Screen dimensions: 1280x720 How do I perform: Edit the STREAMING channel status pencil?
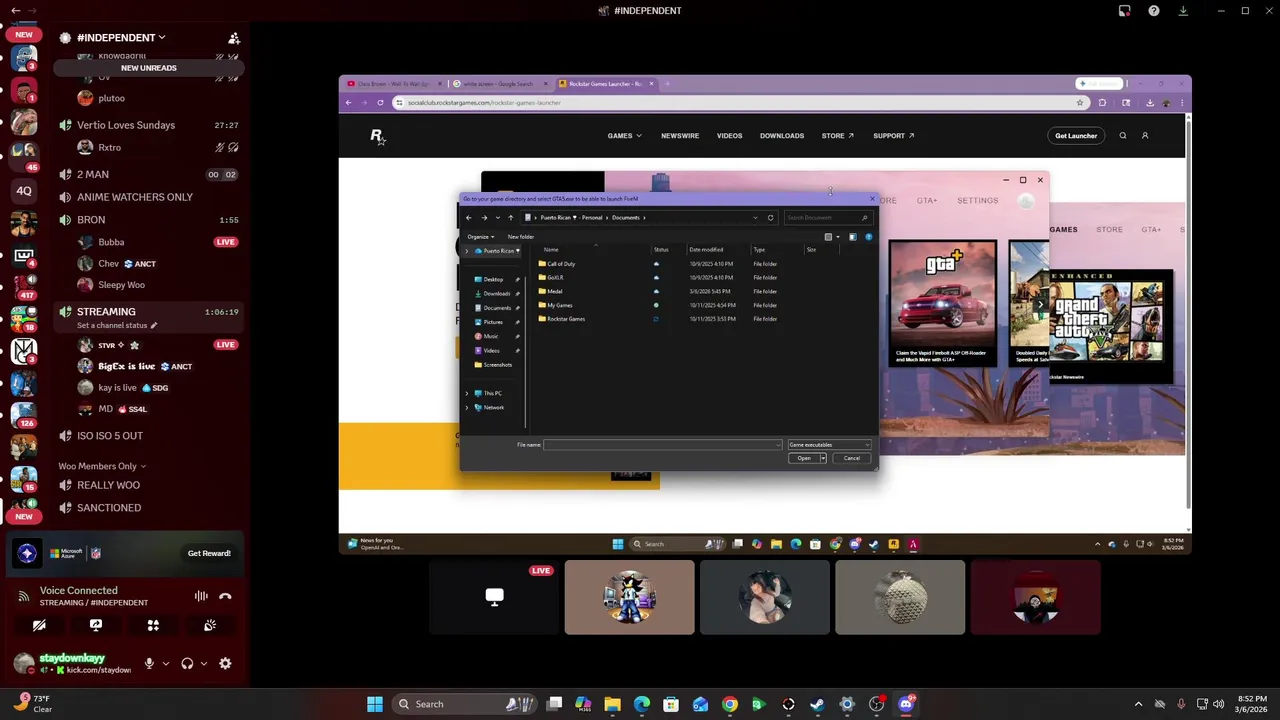[154, 325]
